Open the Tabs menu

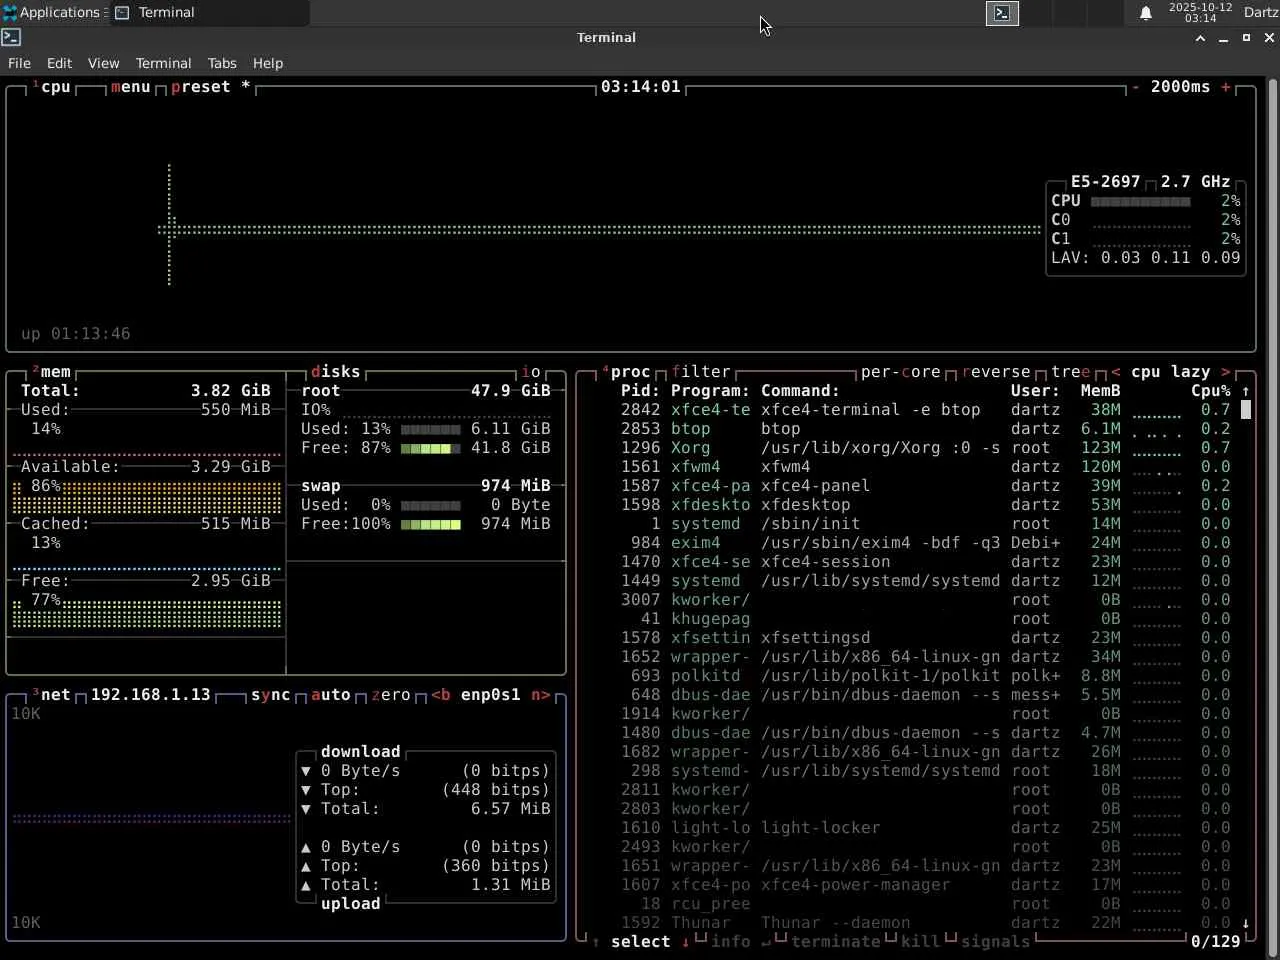tap(222, 63)
